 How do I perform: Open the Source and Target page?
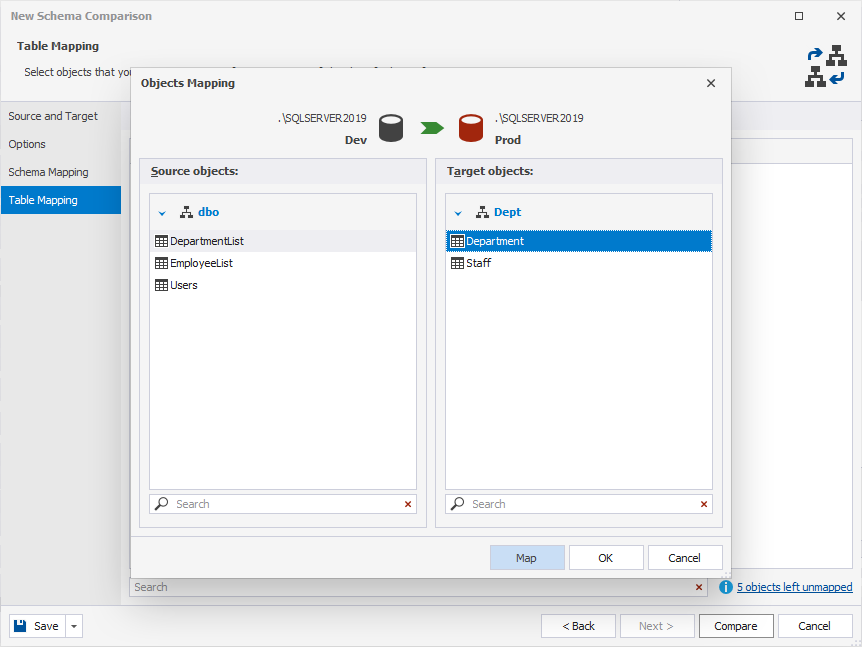53,116
